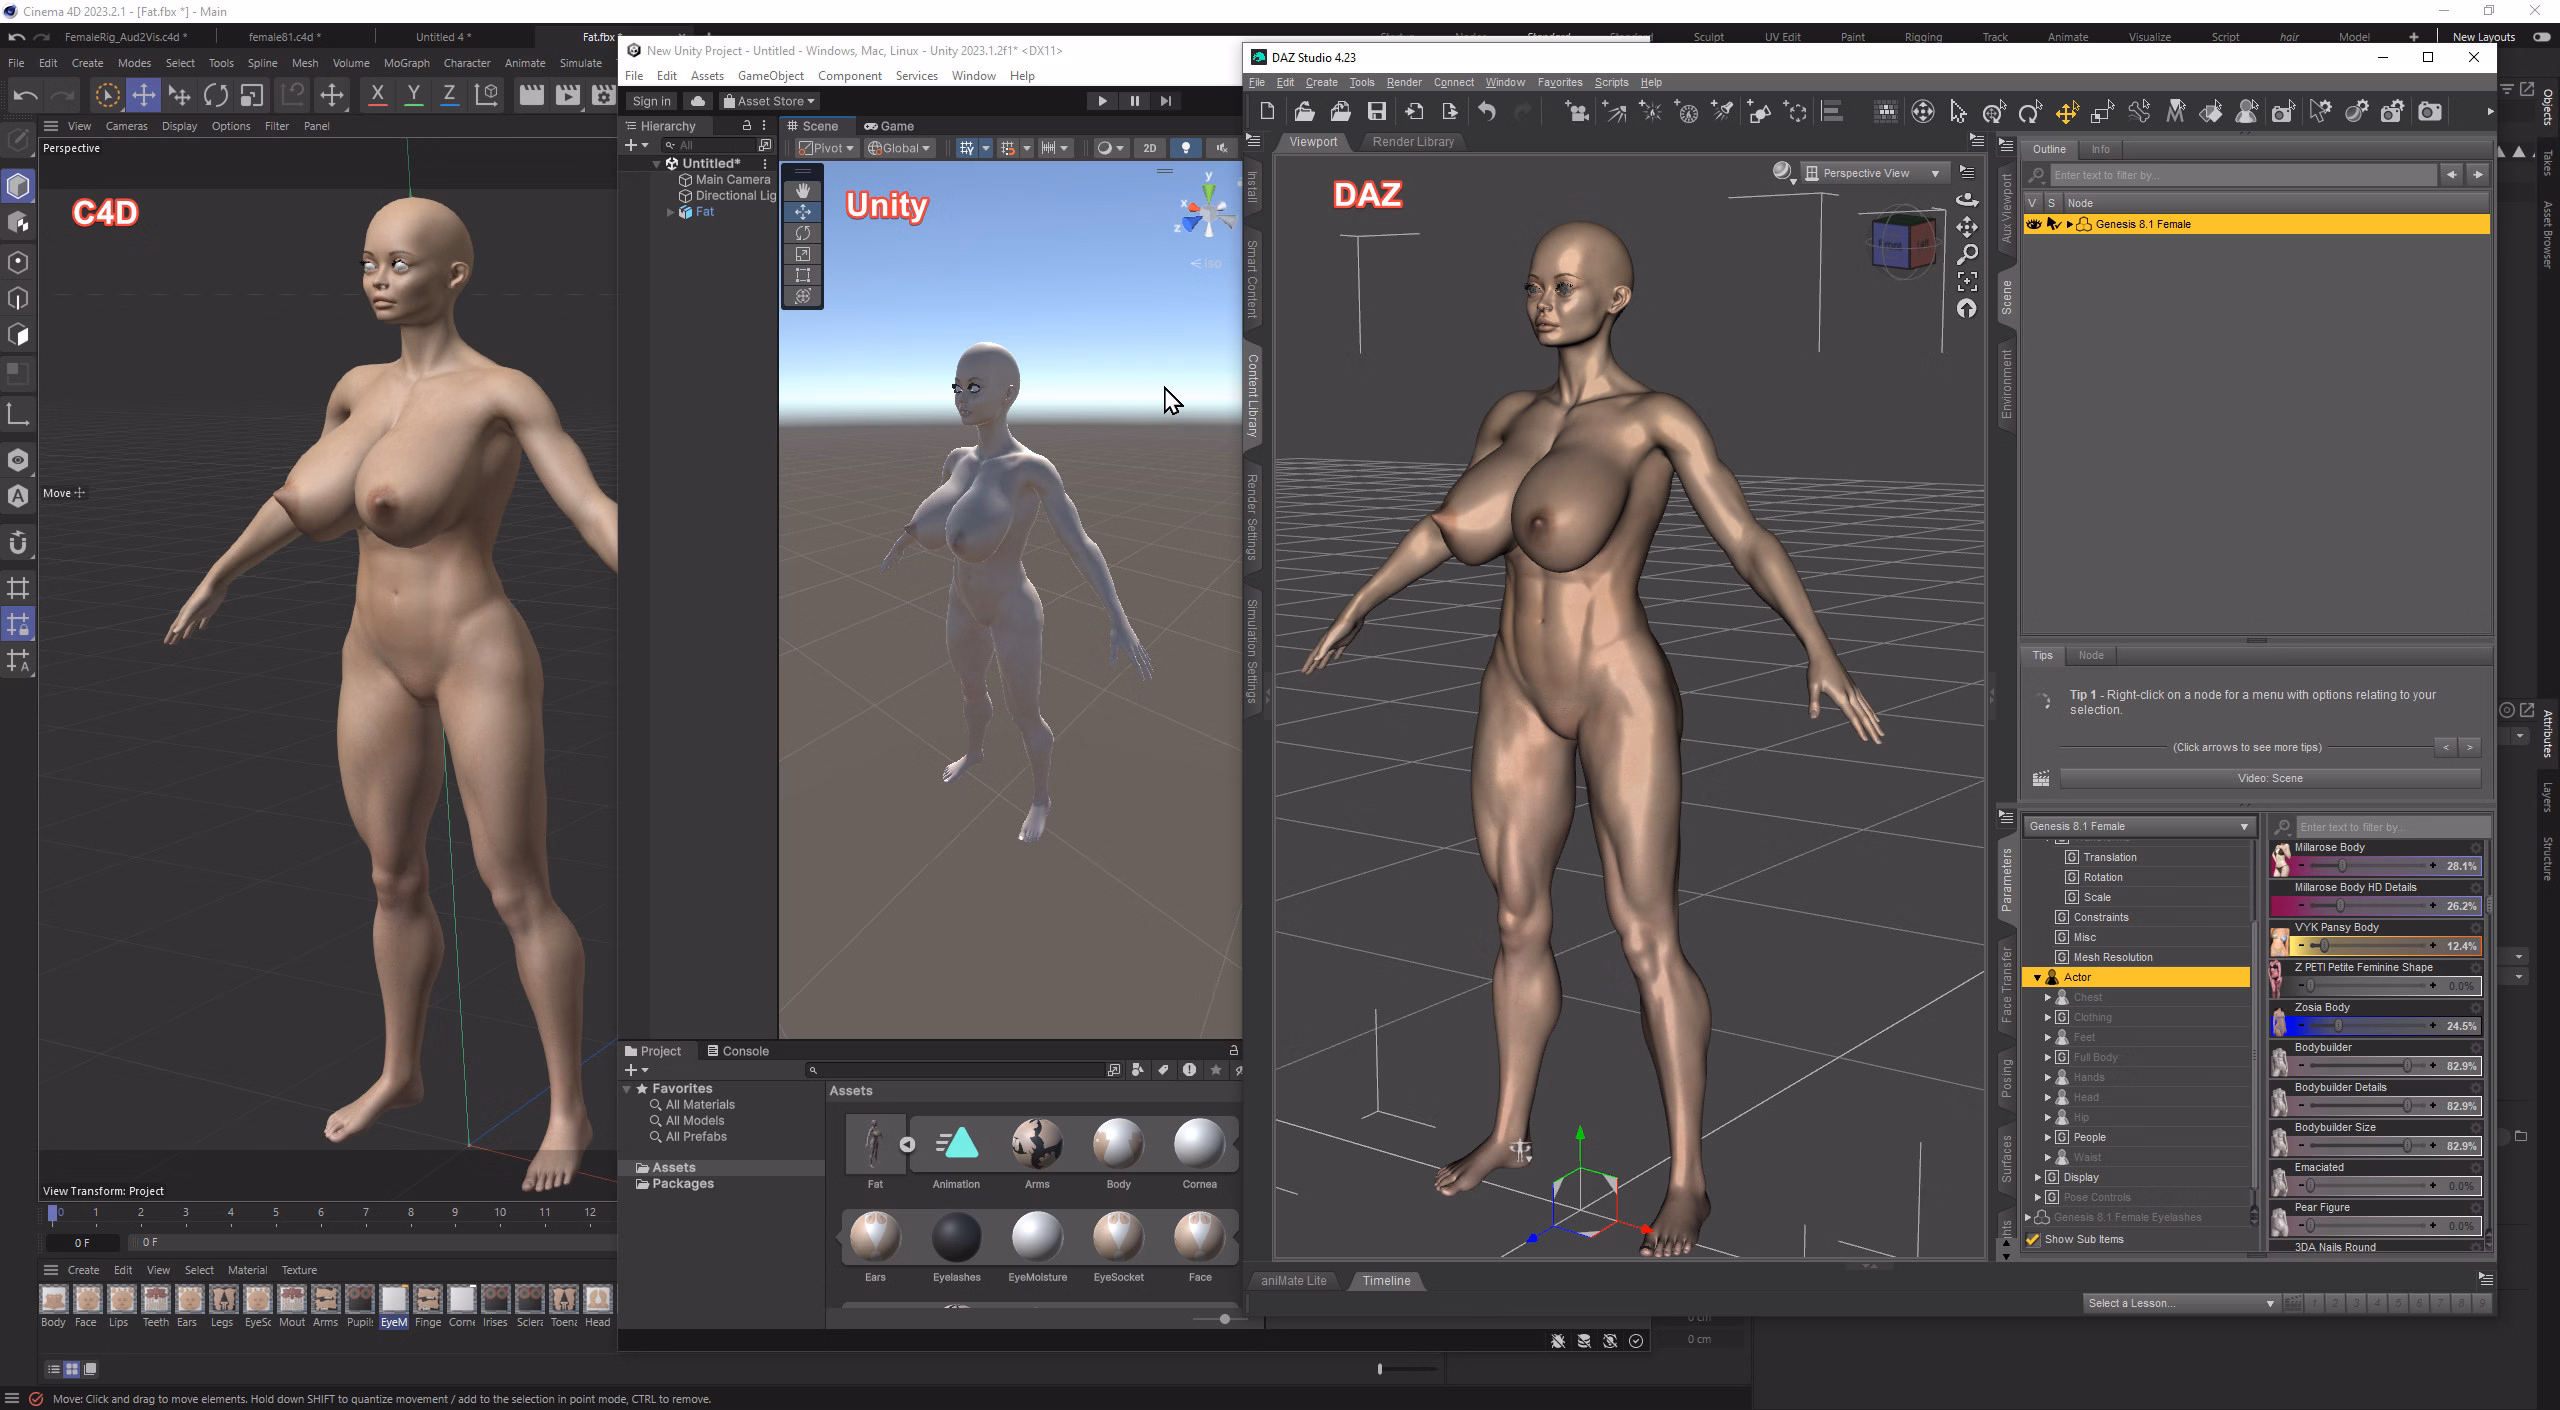Viewport: 2560px width, 1410px height.
Task: Adjust Zosia Body slider
Action: pyautogui.click(x=2368, y=1026)
